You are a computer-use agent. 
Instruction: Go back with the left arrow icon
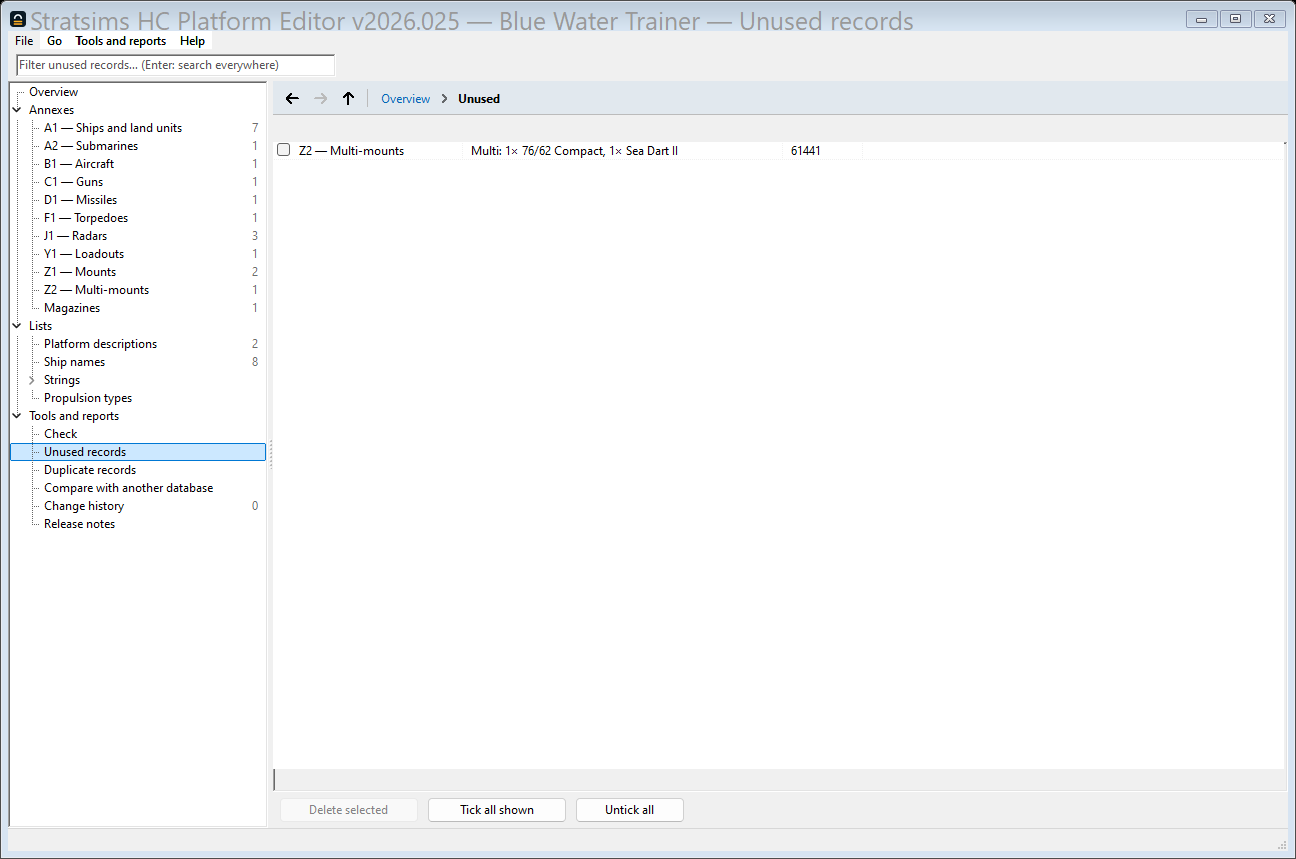point(292,98)
